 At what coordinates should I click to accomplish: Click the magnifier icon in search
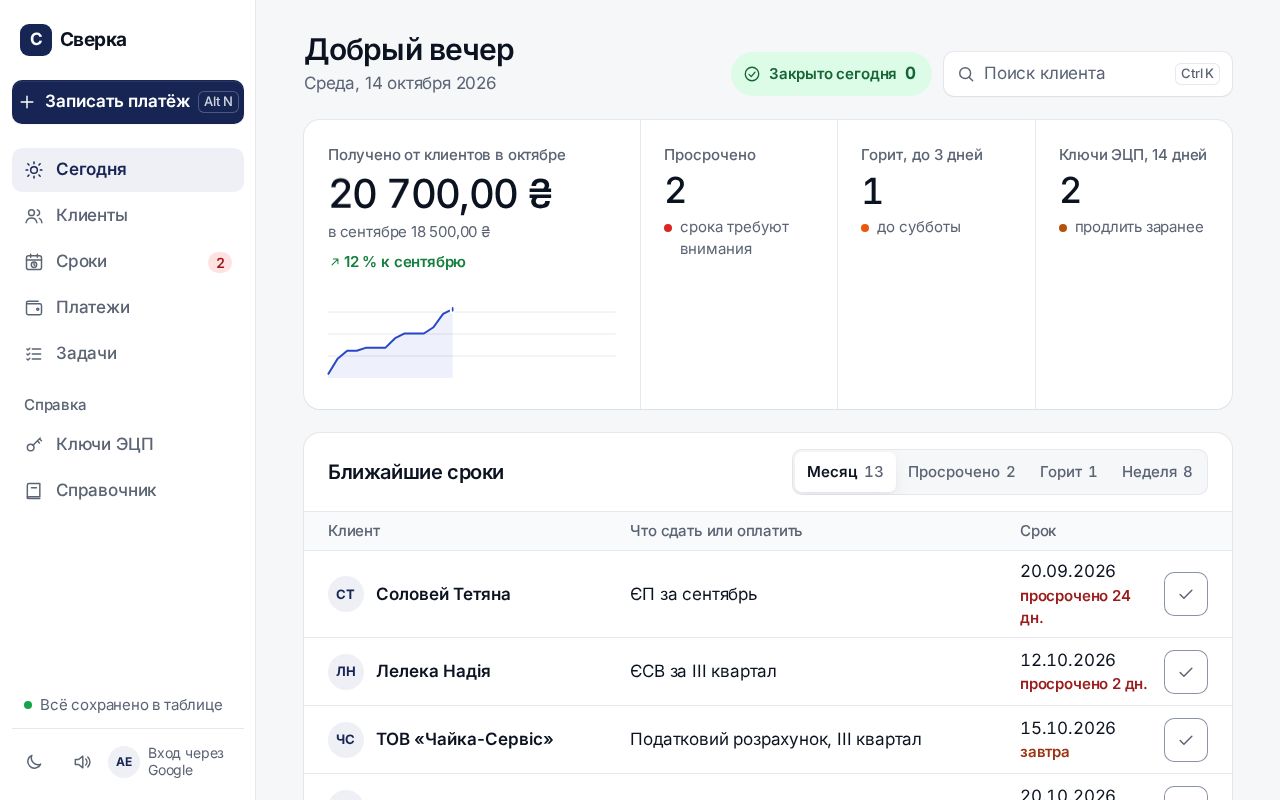[966, 74]
